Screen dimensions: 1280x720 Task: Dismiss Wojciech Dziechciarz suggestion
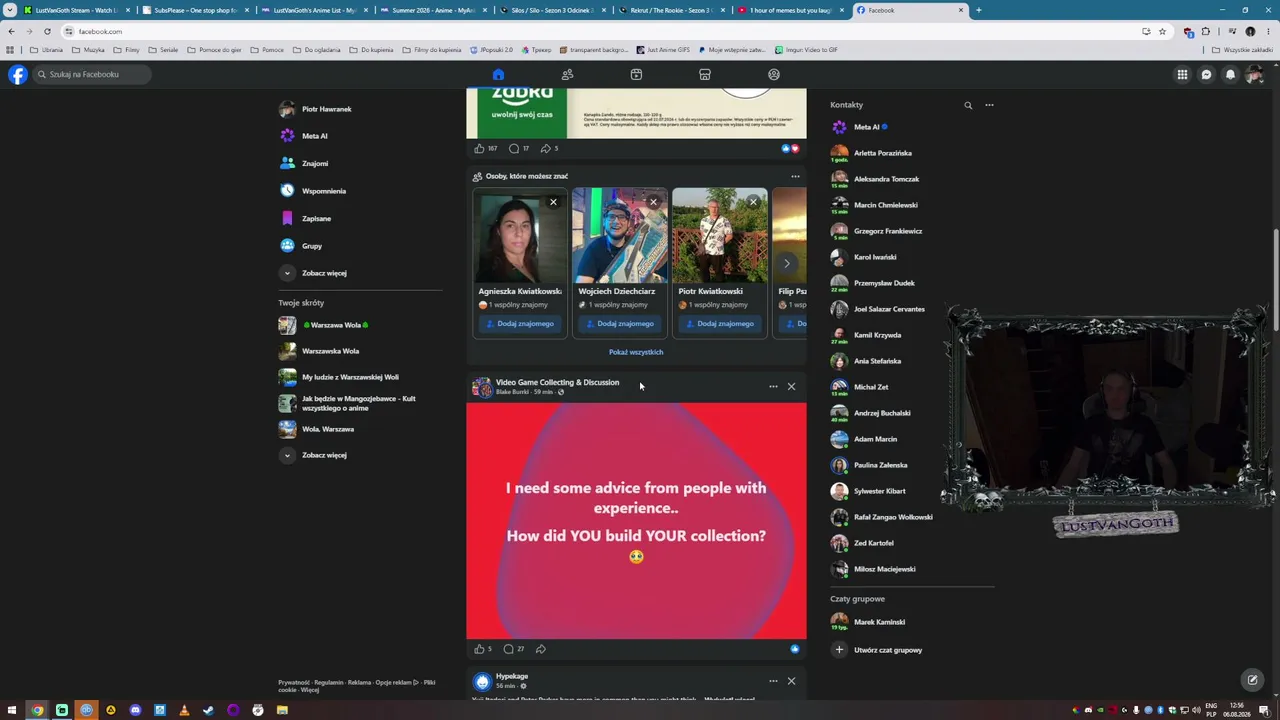coord(653,202)
